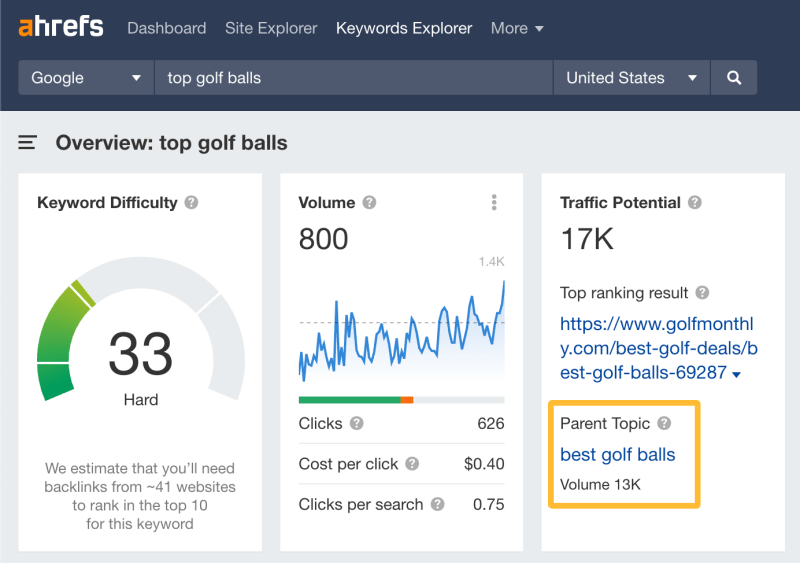Expand the top ranking URL dropdown arrow
Viewport: 800px width, 563px height.
737,375
